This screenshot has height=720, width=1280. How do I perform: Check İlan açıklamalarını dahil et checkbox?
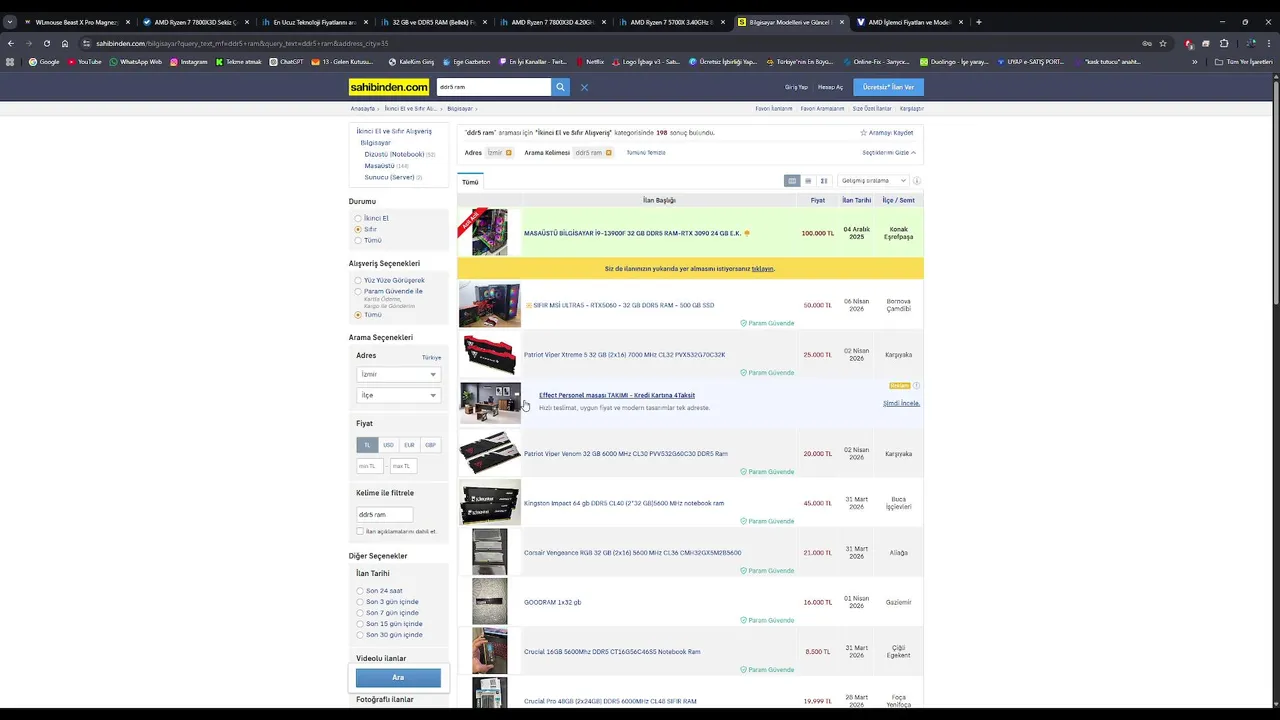click(360, 531)
